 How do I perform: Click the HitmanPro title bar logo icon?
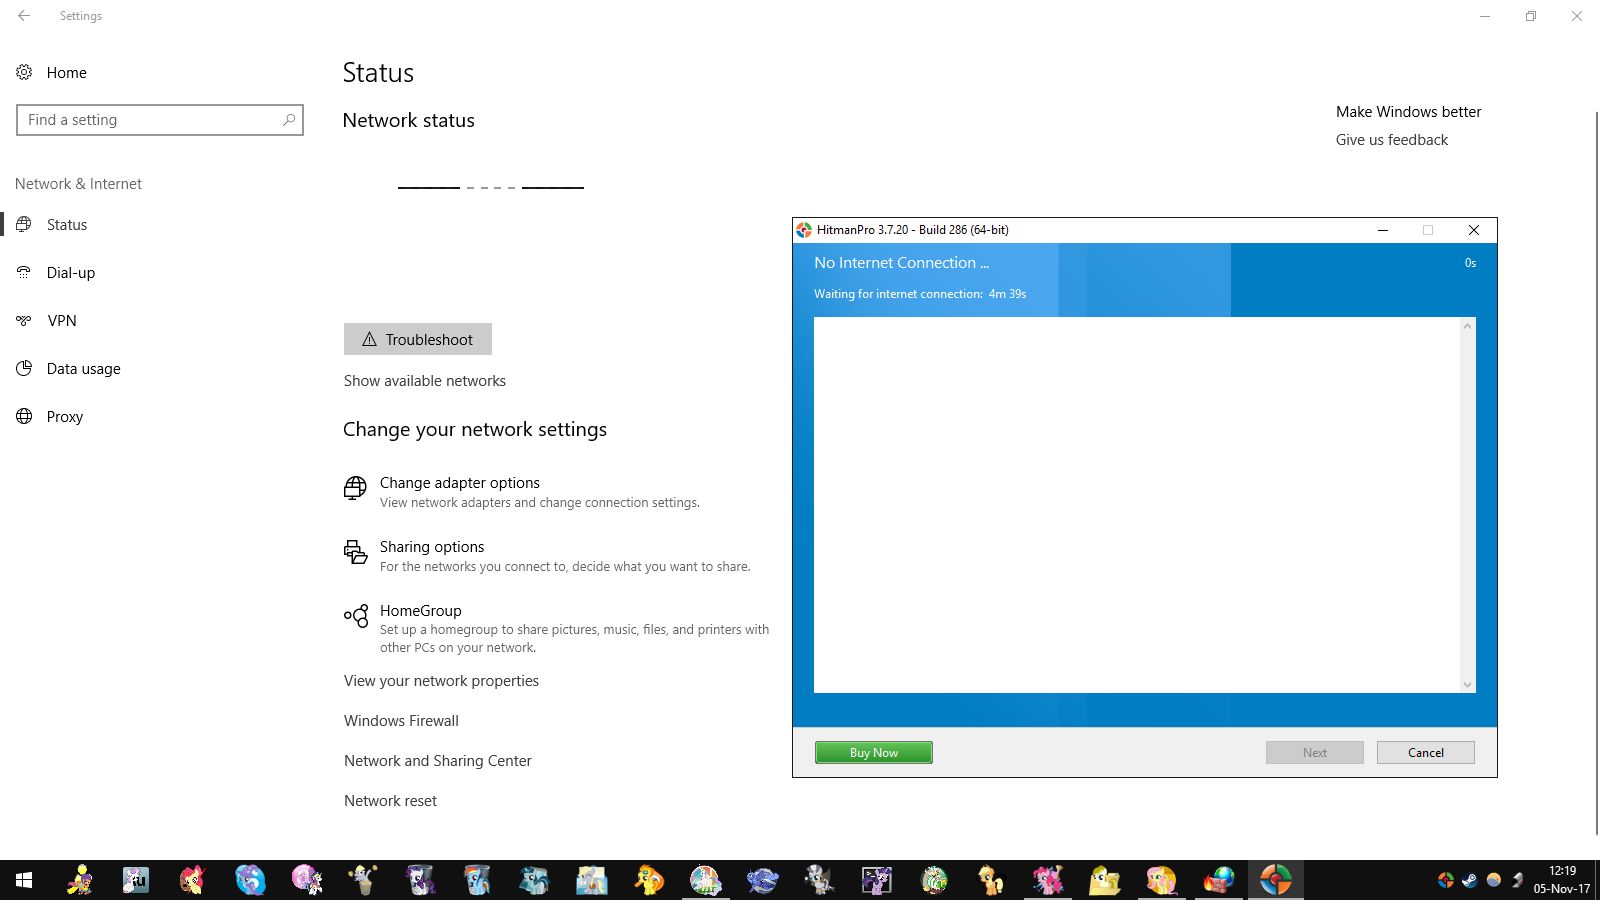(804, 230)
